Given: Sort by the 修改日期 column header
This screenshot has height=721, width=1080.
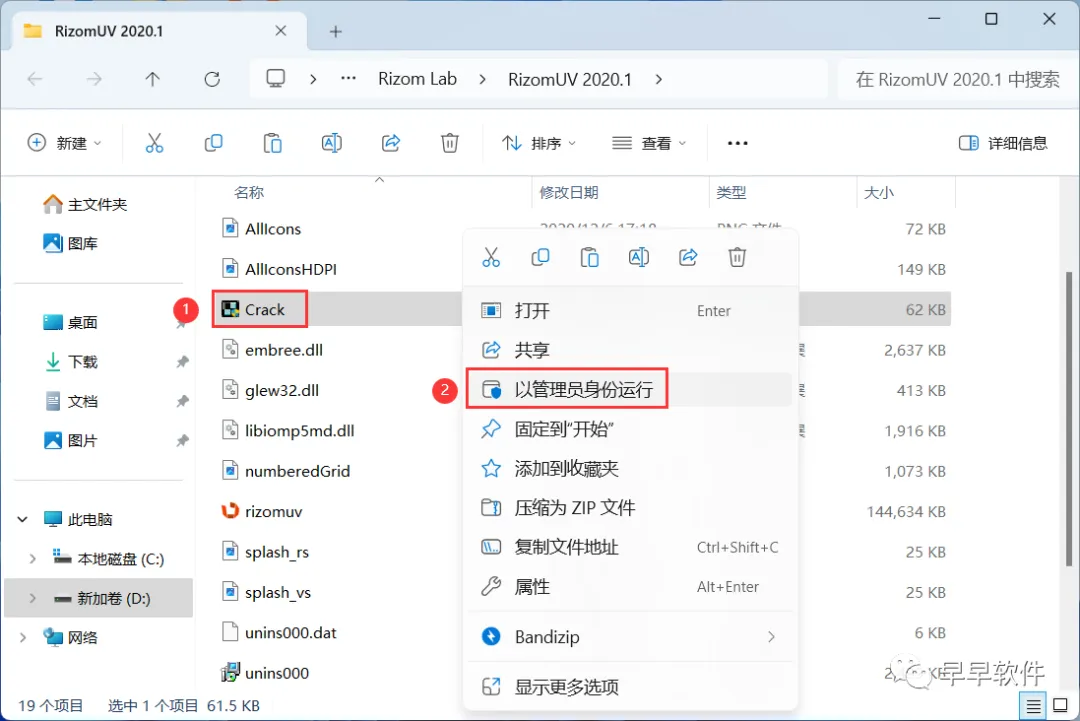Looking at the screenshot, I should (568, 192).
